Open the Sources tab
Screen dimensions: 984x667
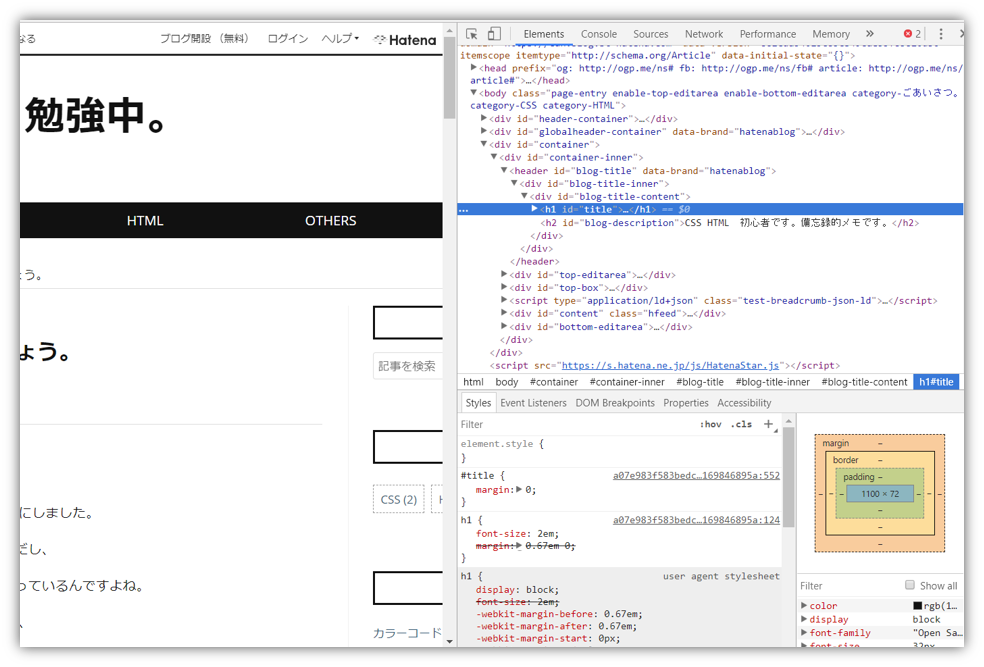651,34
